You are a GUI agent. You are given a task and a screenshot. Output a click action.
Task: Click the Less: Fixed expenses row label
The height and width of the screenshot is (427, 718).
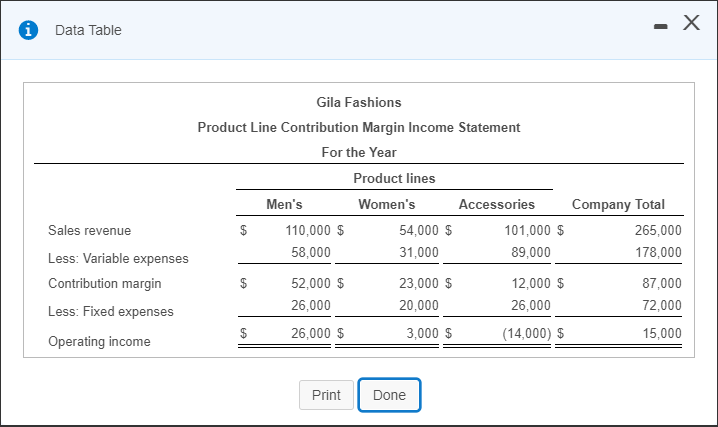pyautogui.click(x=111, y=312)
